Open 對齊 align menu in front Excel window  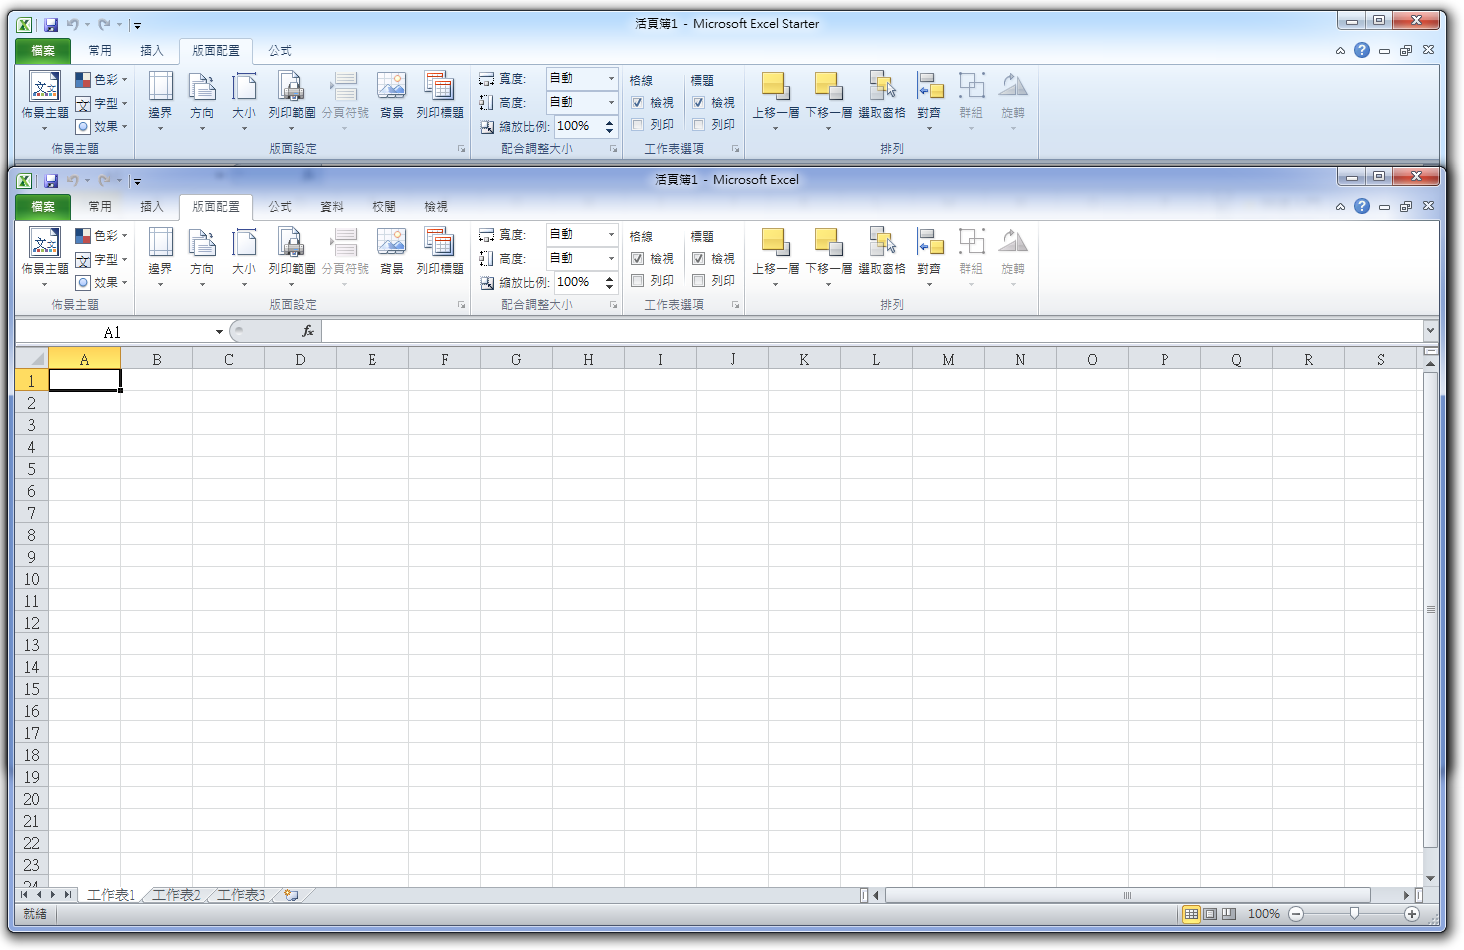[929, 256]
